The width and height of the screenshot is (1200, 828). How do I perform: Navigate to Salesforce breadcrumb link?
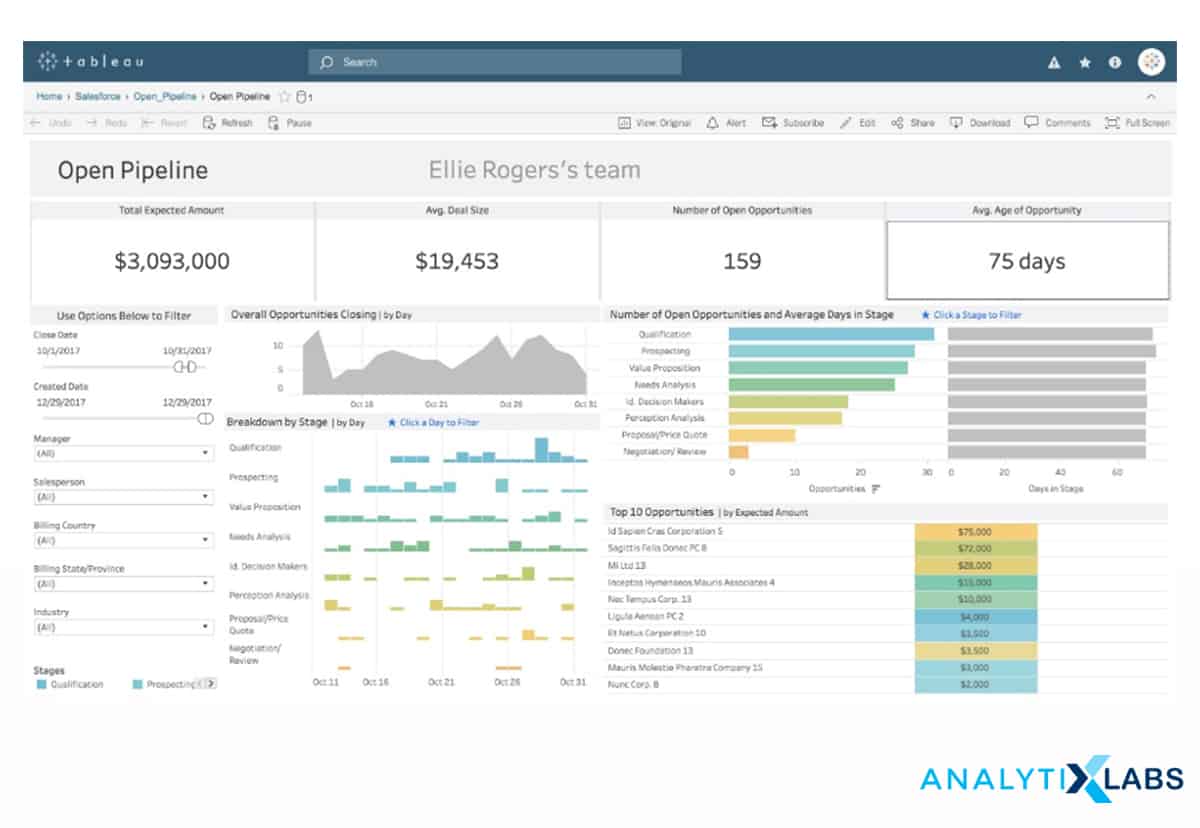point(98,97)
